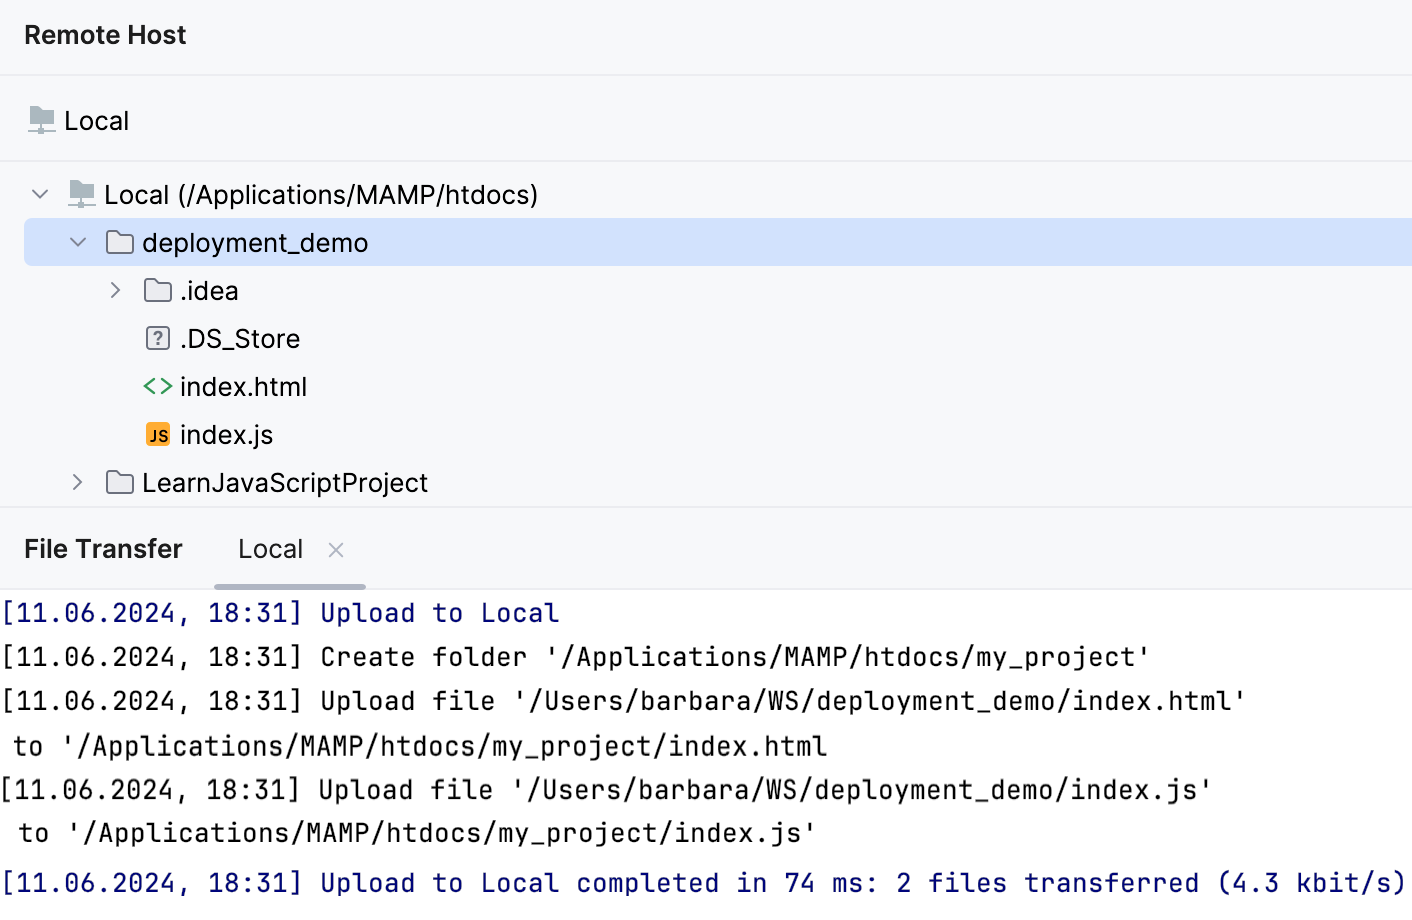Select the .DS_Store file entry
1412x920 pixels.
tap(240, 338)
